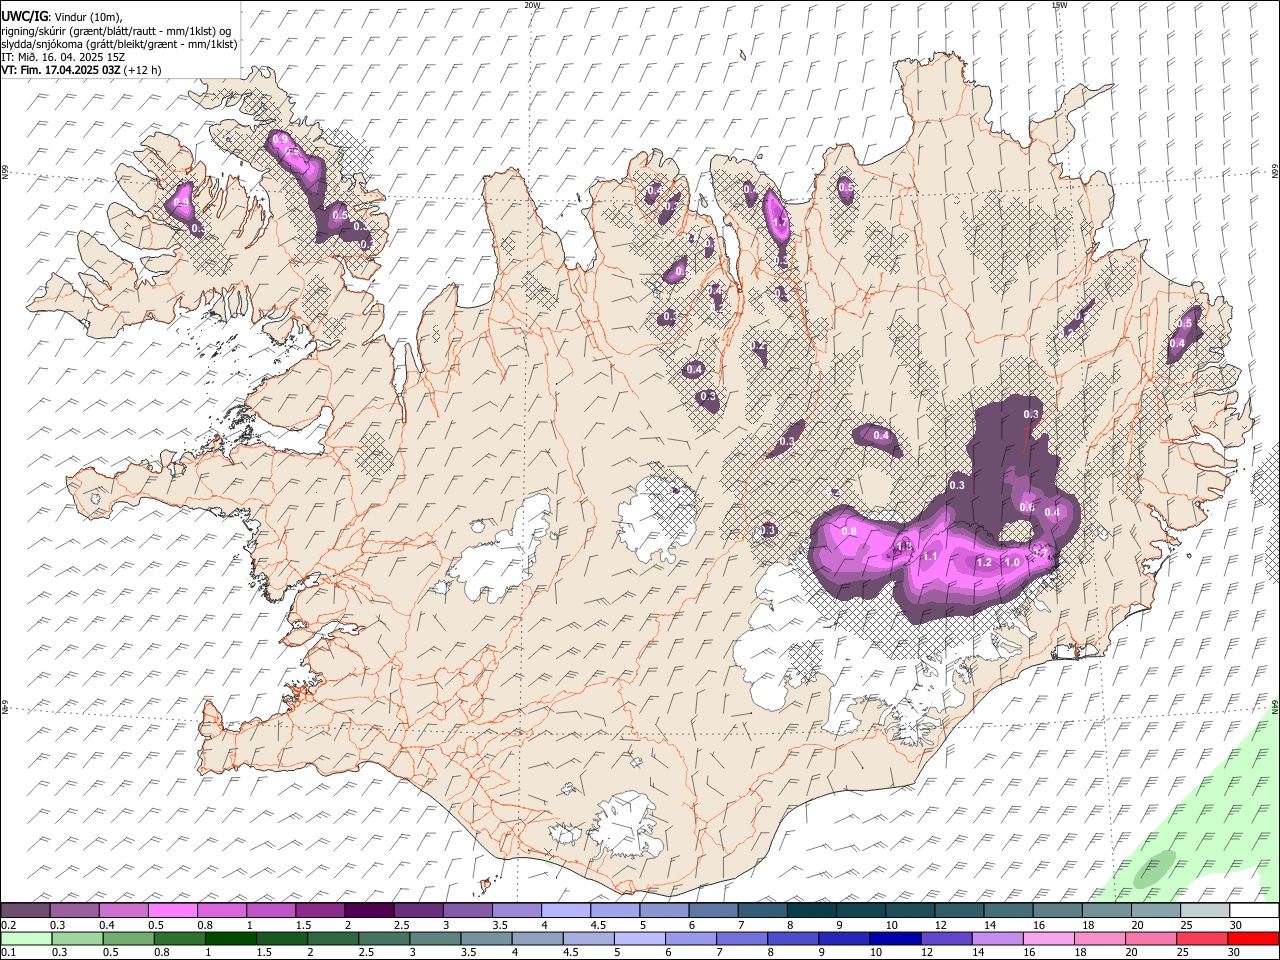Click the '3.5' label under upper legend
The image size is (1280, 960).
(499, 925)
